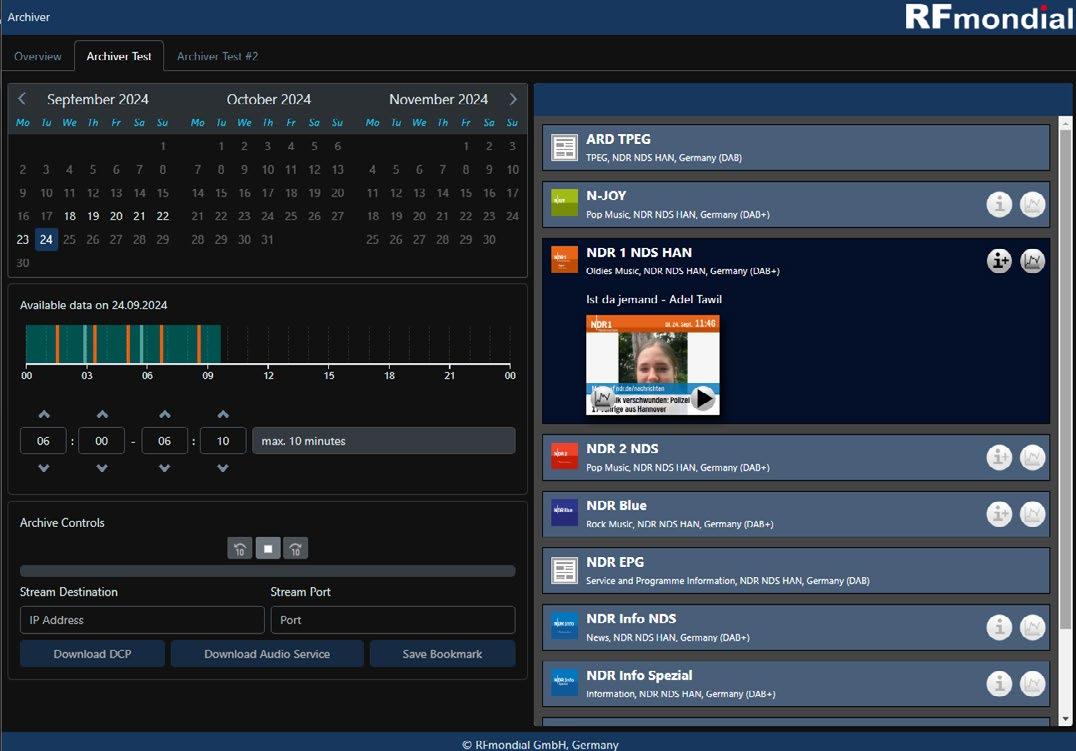Open info for N-JOY service
Viewport: 1076px width, 751px height.
pos(999,204)
